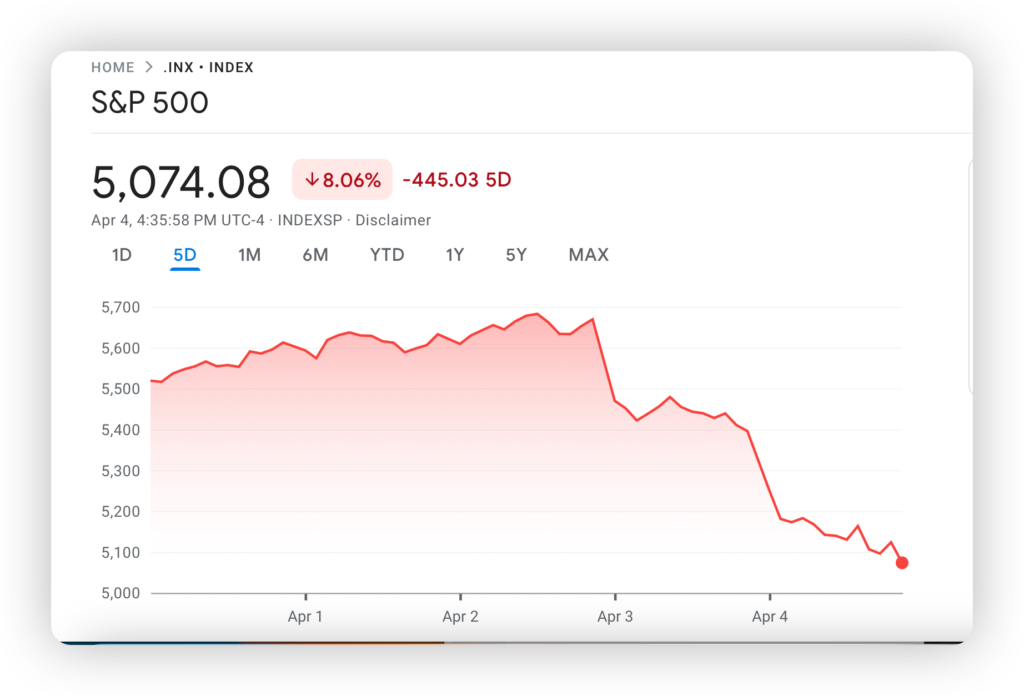This screenshot has height=696, width=1024.
Task: View the 1Y chart range
Action: pyautogui.click(x=455, y=255)
